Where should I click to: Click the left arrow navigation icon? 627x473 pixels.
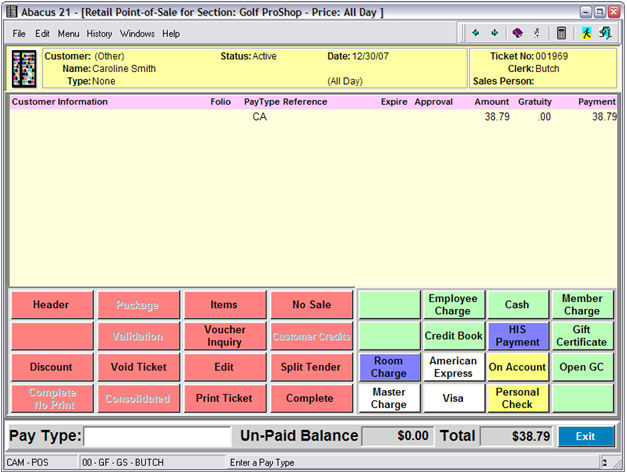click(476, 33)
